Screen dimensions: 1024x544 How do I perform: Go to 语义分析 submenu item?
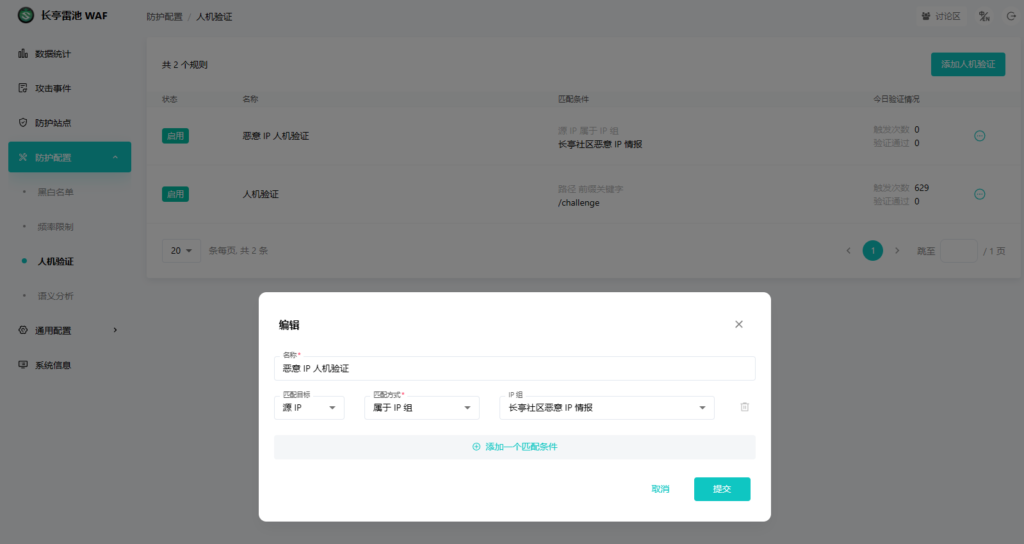(x=56, y=296)
